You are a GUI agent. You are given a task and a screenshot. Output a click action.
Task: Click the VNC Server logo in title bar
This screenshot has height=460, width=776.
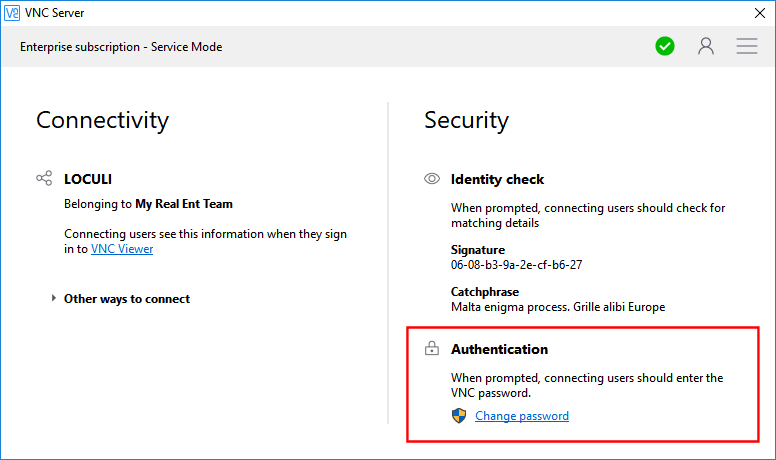12,13
